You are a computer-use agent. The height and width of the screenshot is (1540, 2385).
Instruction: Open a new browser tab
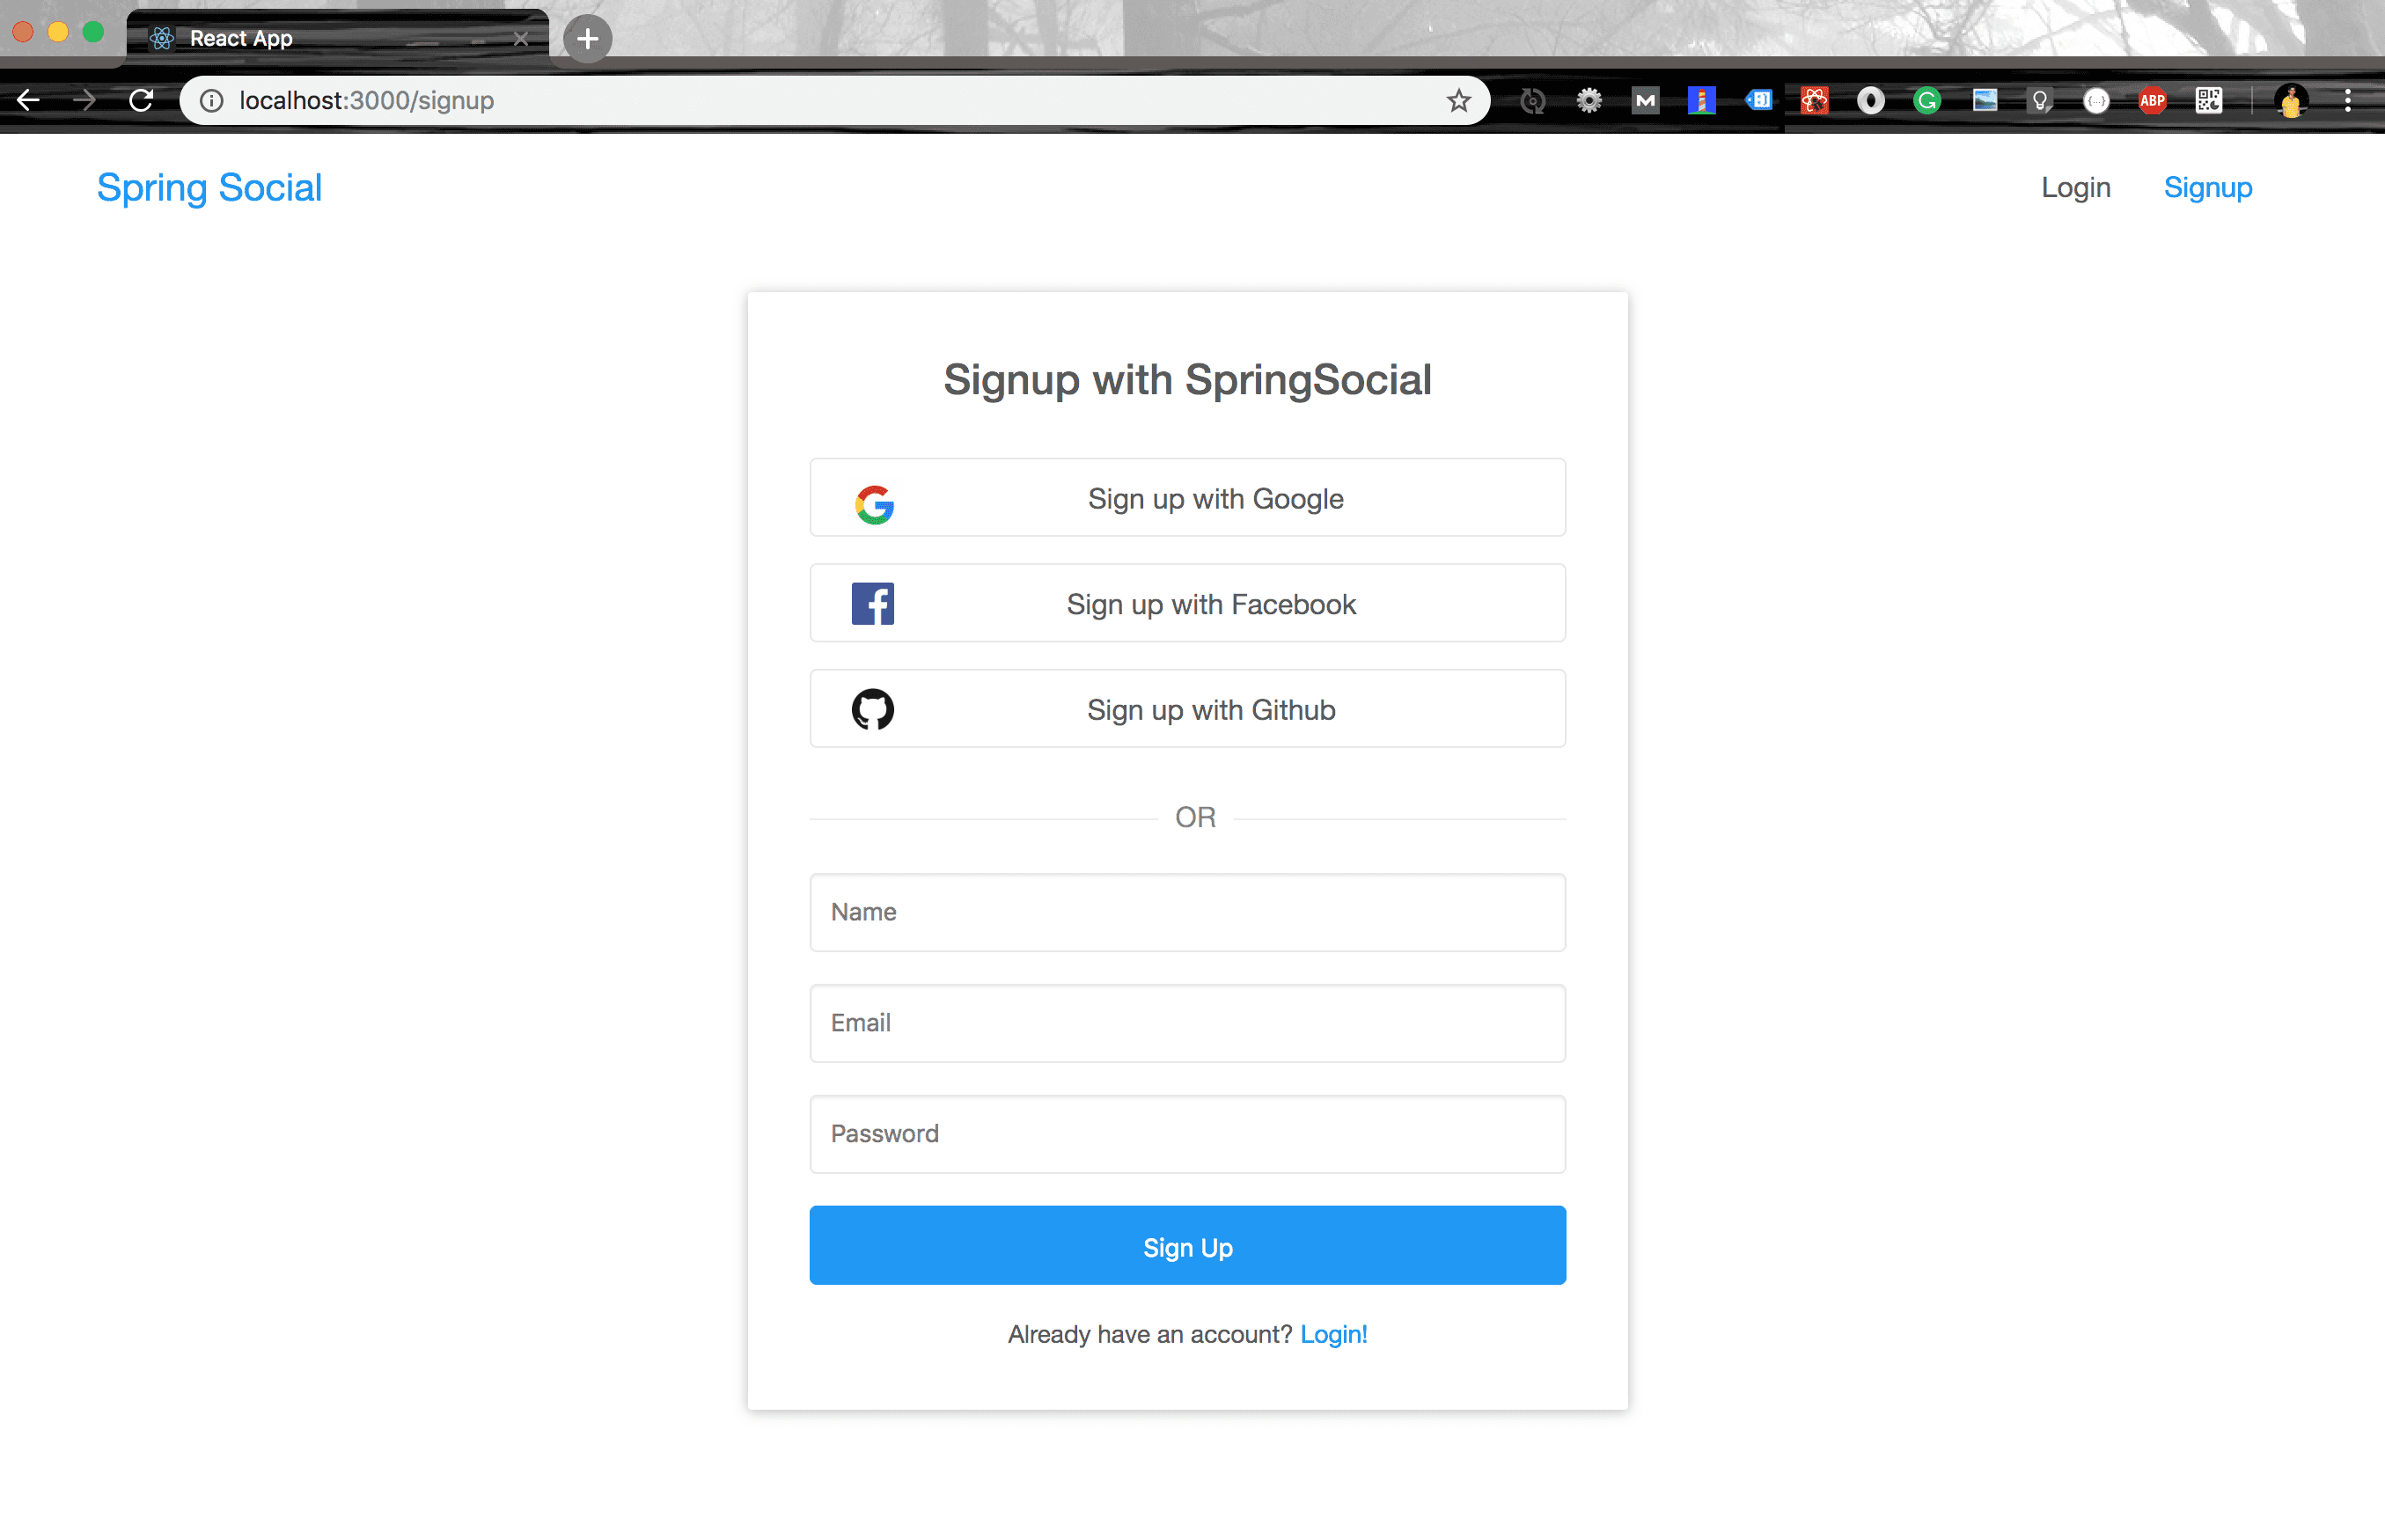pyautogui.click(x=585, y=39)
